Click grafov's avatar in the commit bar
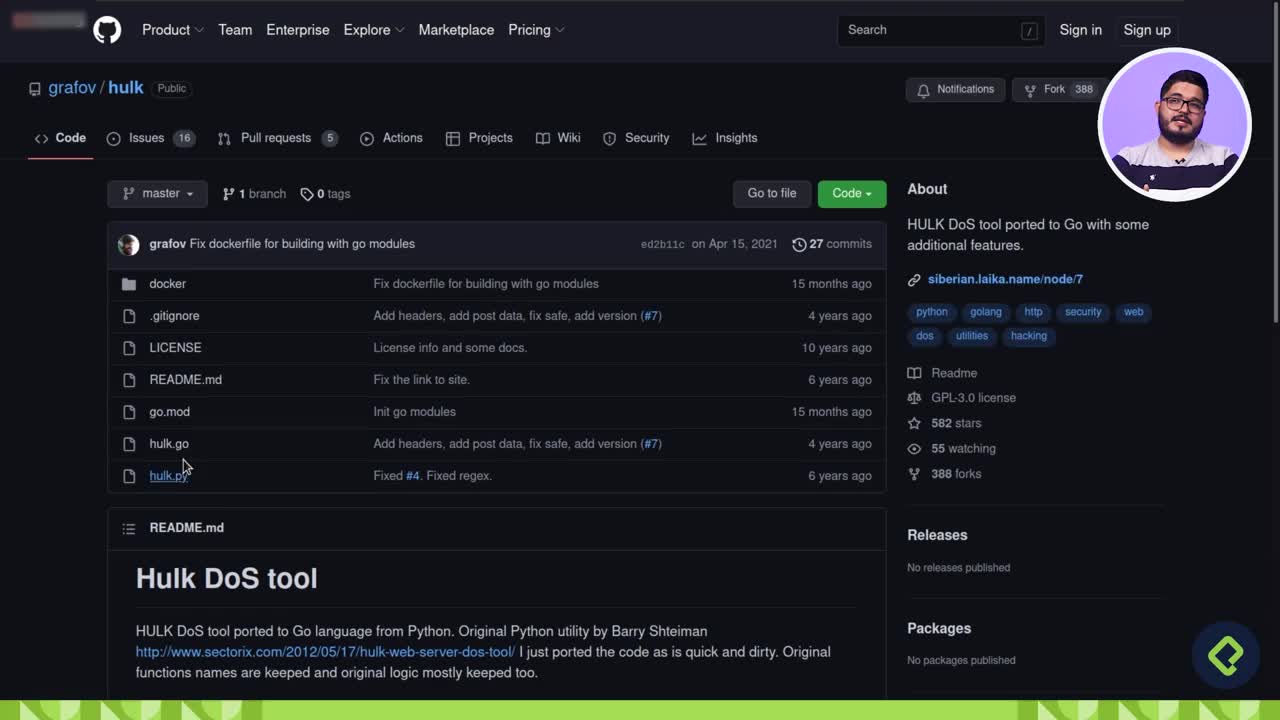The height and width of the screenshot is (720, 1280). coord(129,244)
